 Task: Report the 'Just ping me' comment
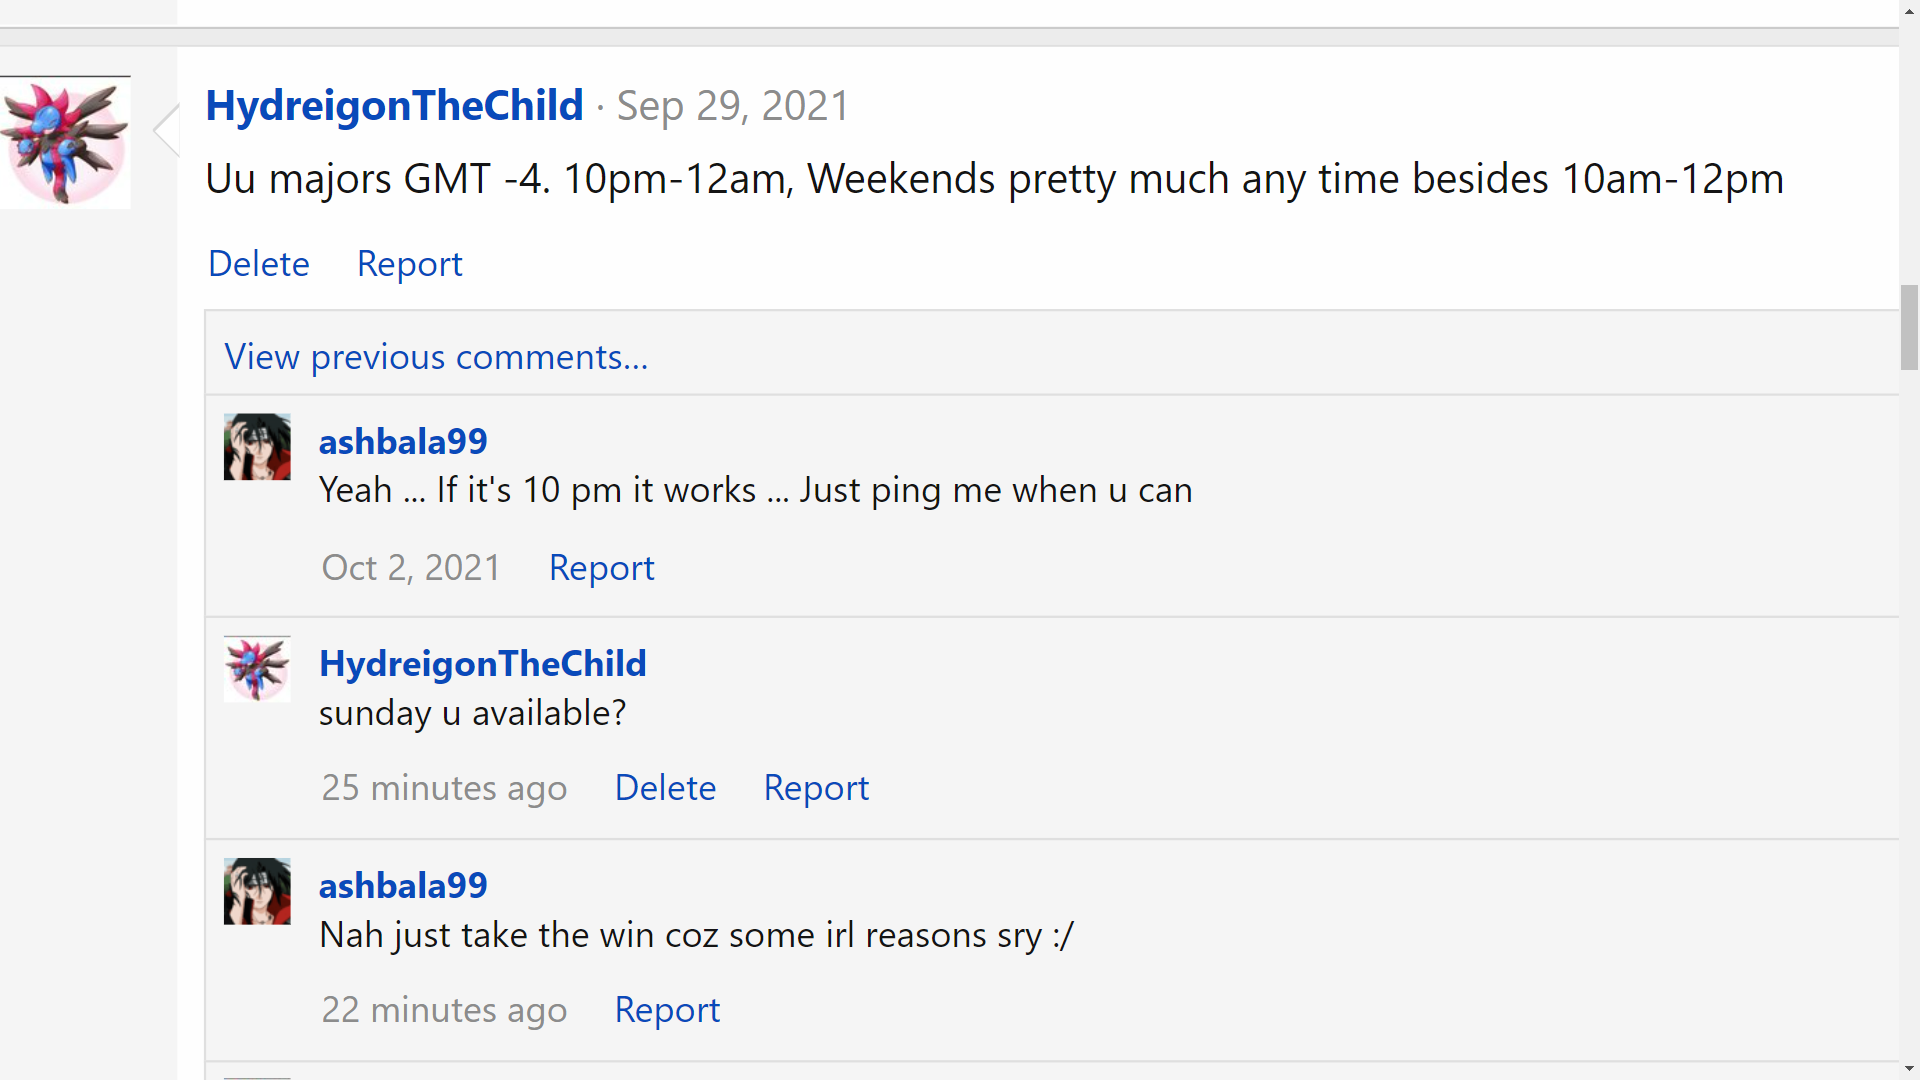tap(601, 568)
